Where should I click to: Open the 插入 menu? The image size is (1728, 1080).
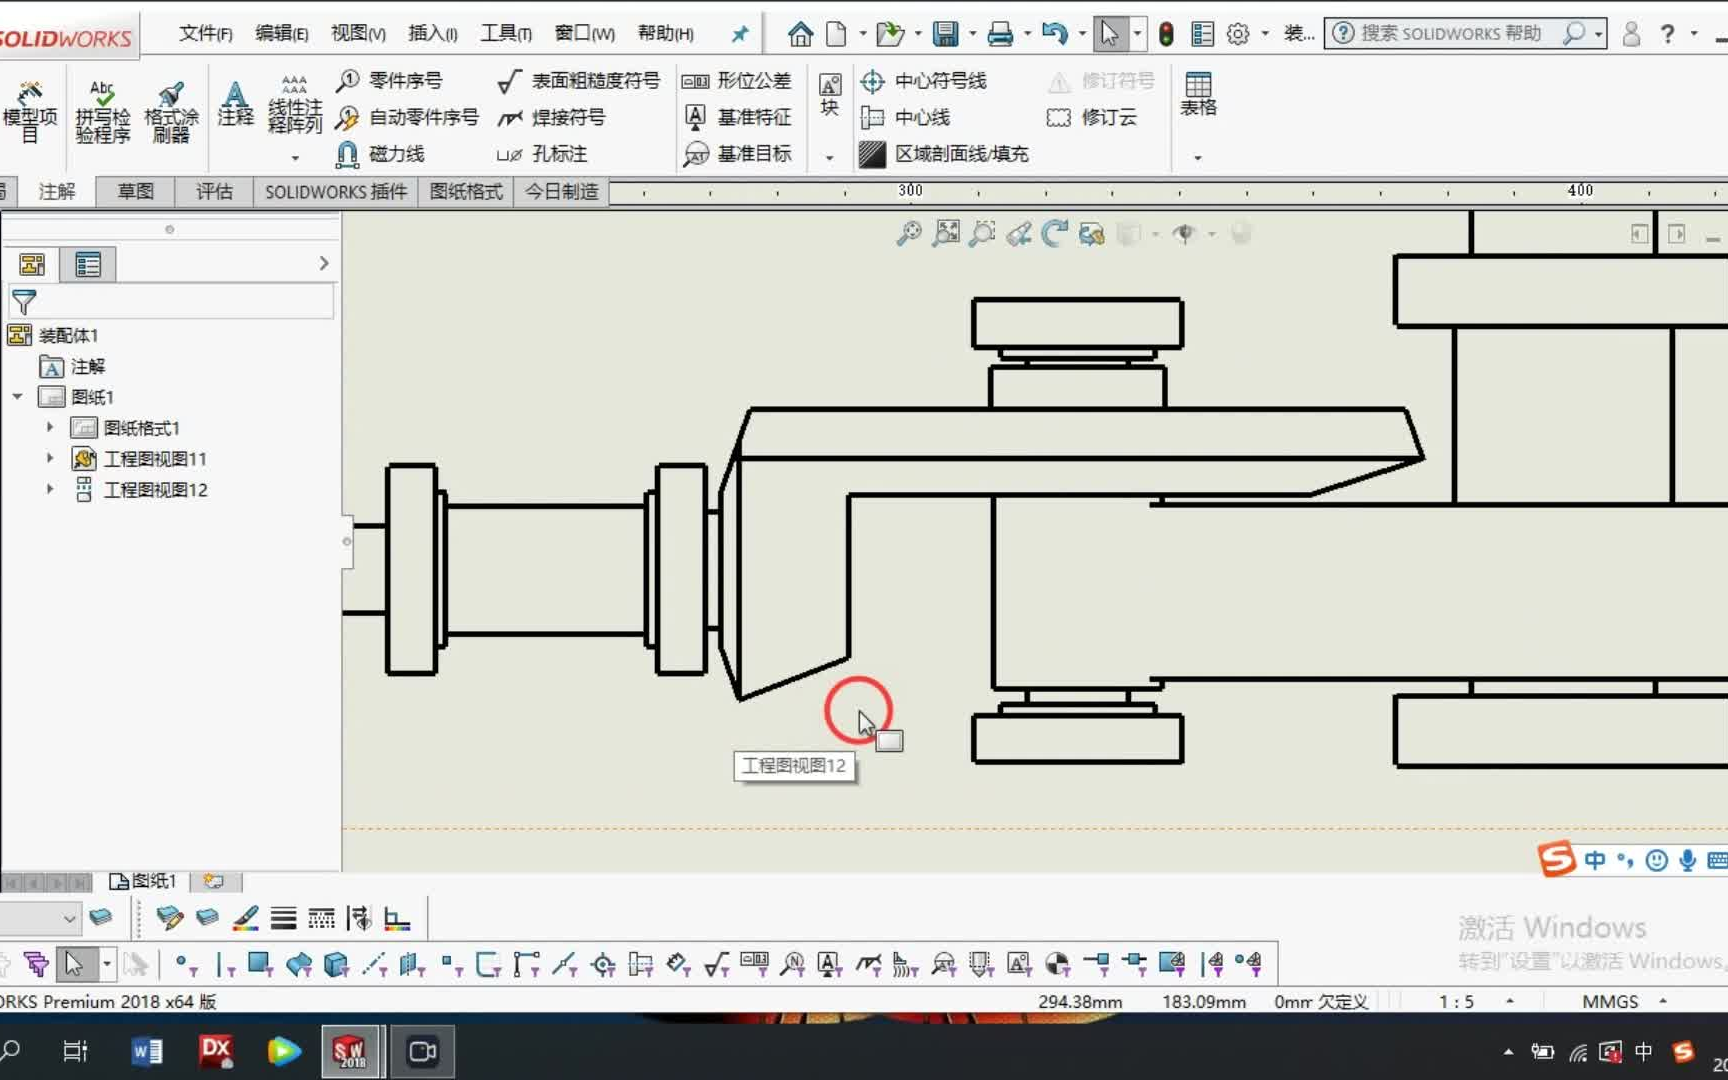pyautogui.click(x=431, y=33)
